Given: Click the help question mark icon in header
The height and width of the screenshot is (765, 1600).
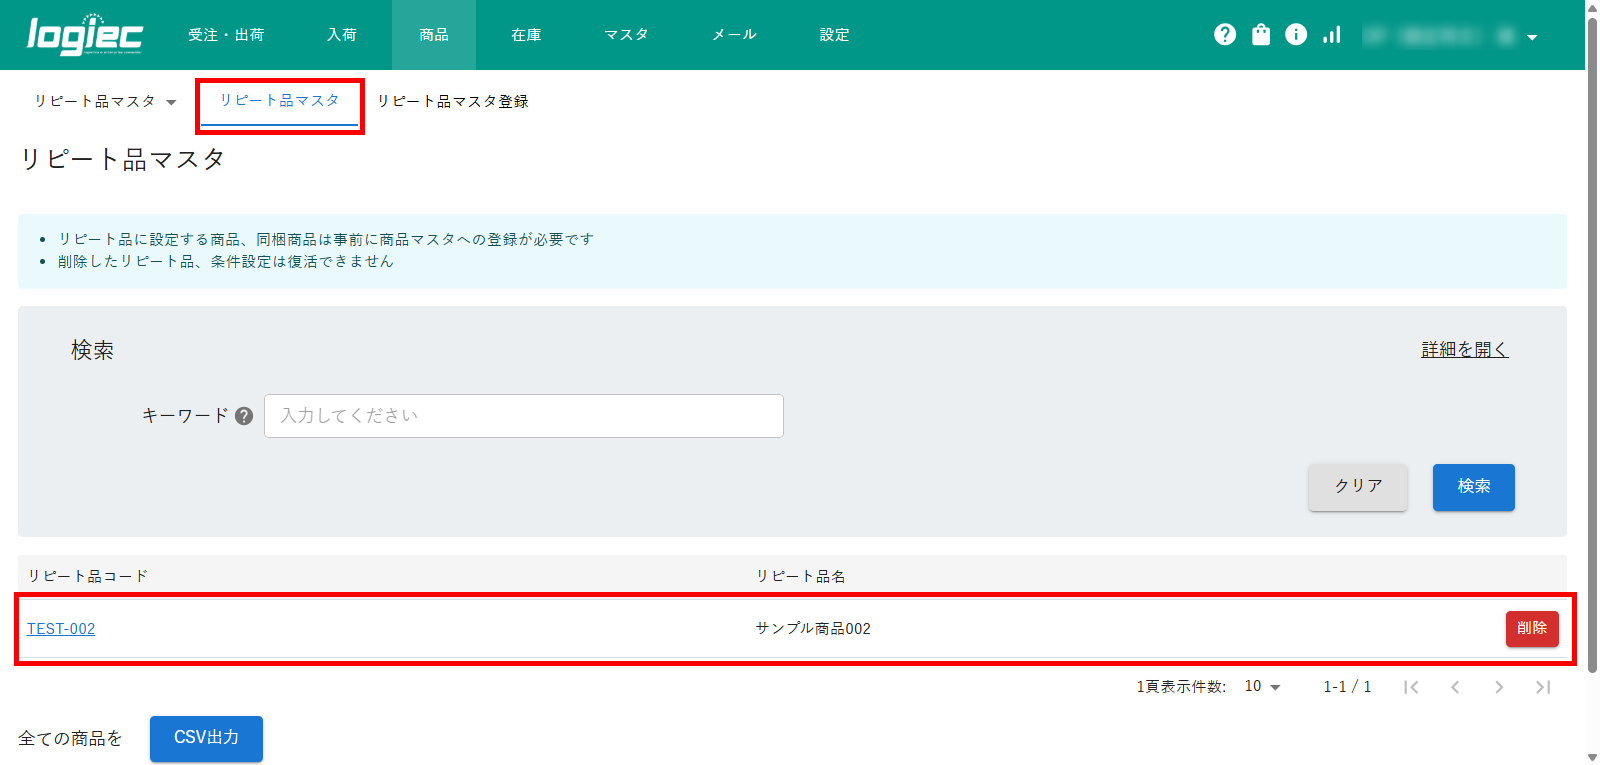Looking at the screenshot, I should 1225,35.
